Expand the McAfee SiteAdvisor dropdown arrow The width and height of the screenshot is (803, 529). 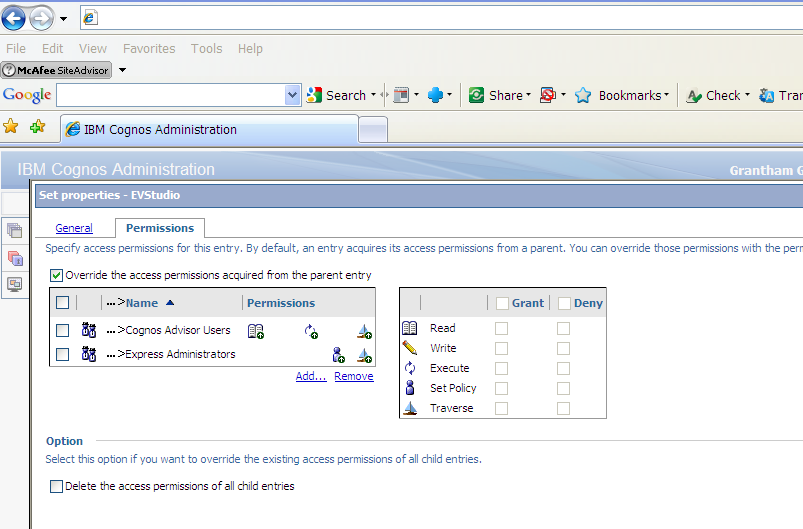[x=122, y=70]
